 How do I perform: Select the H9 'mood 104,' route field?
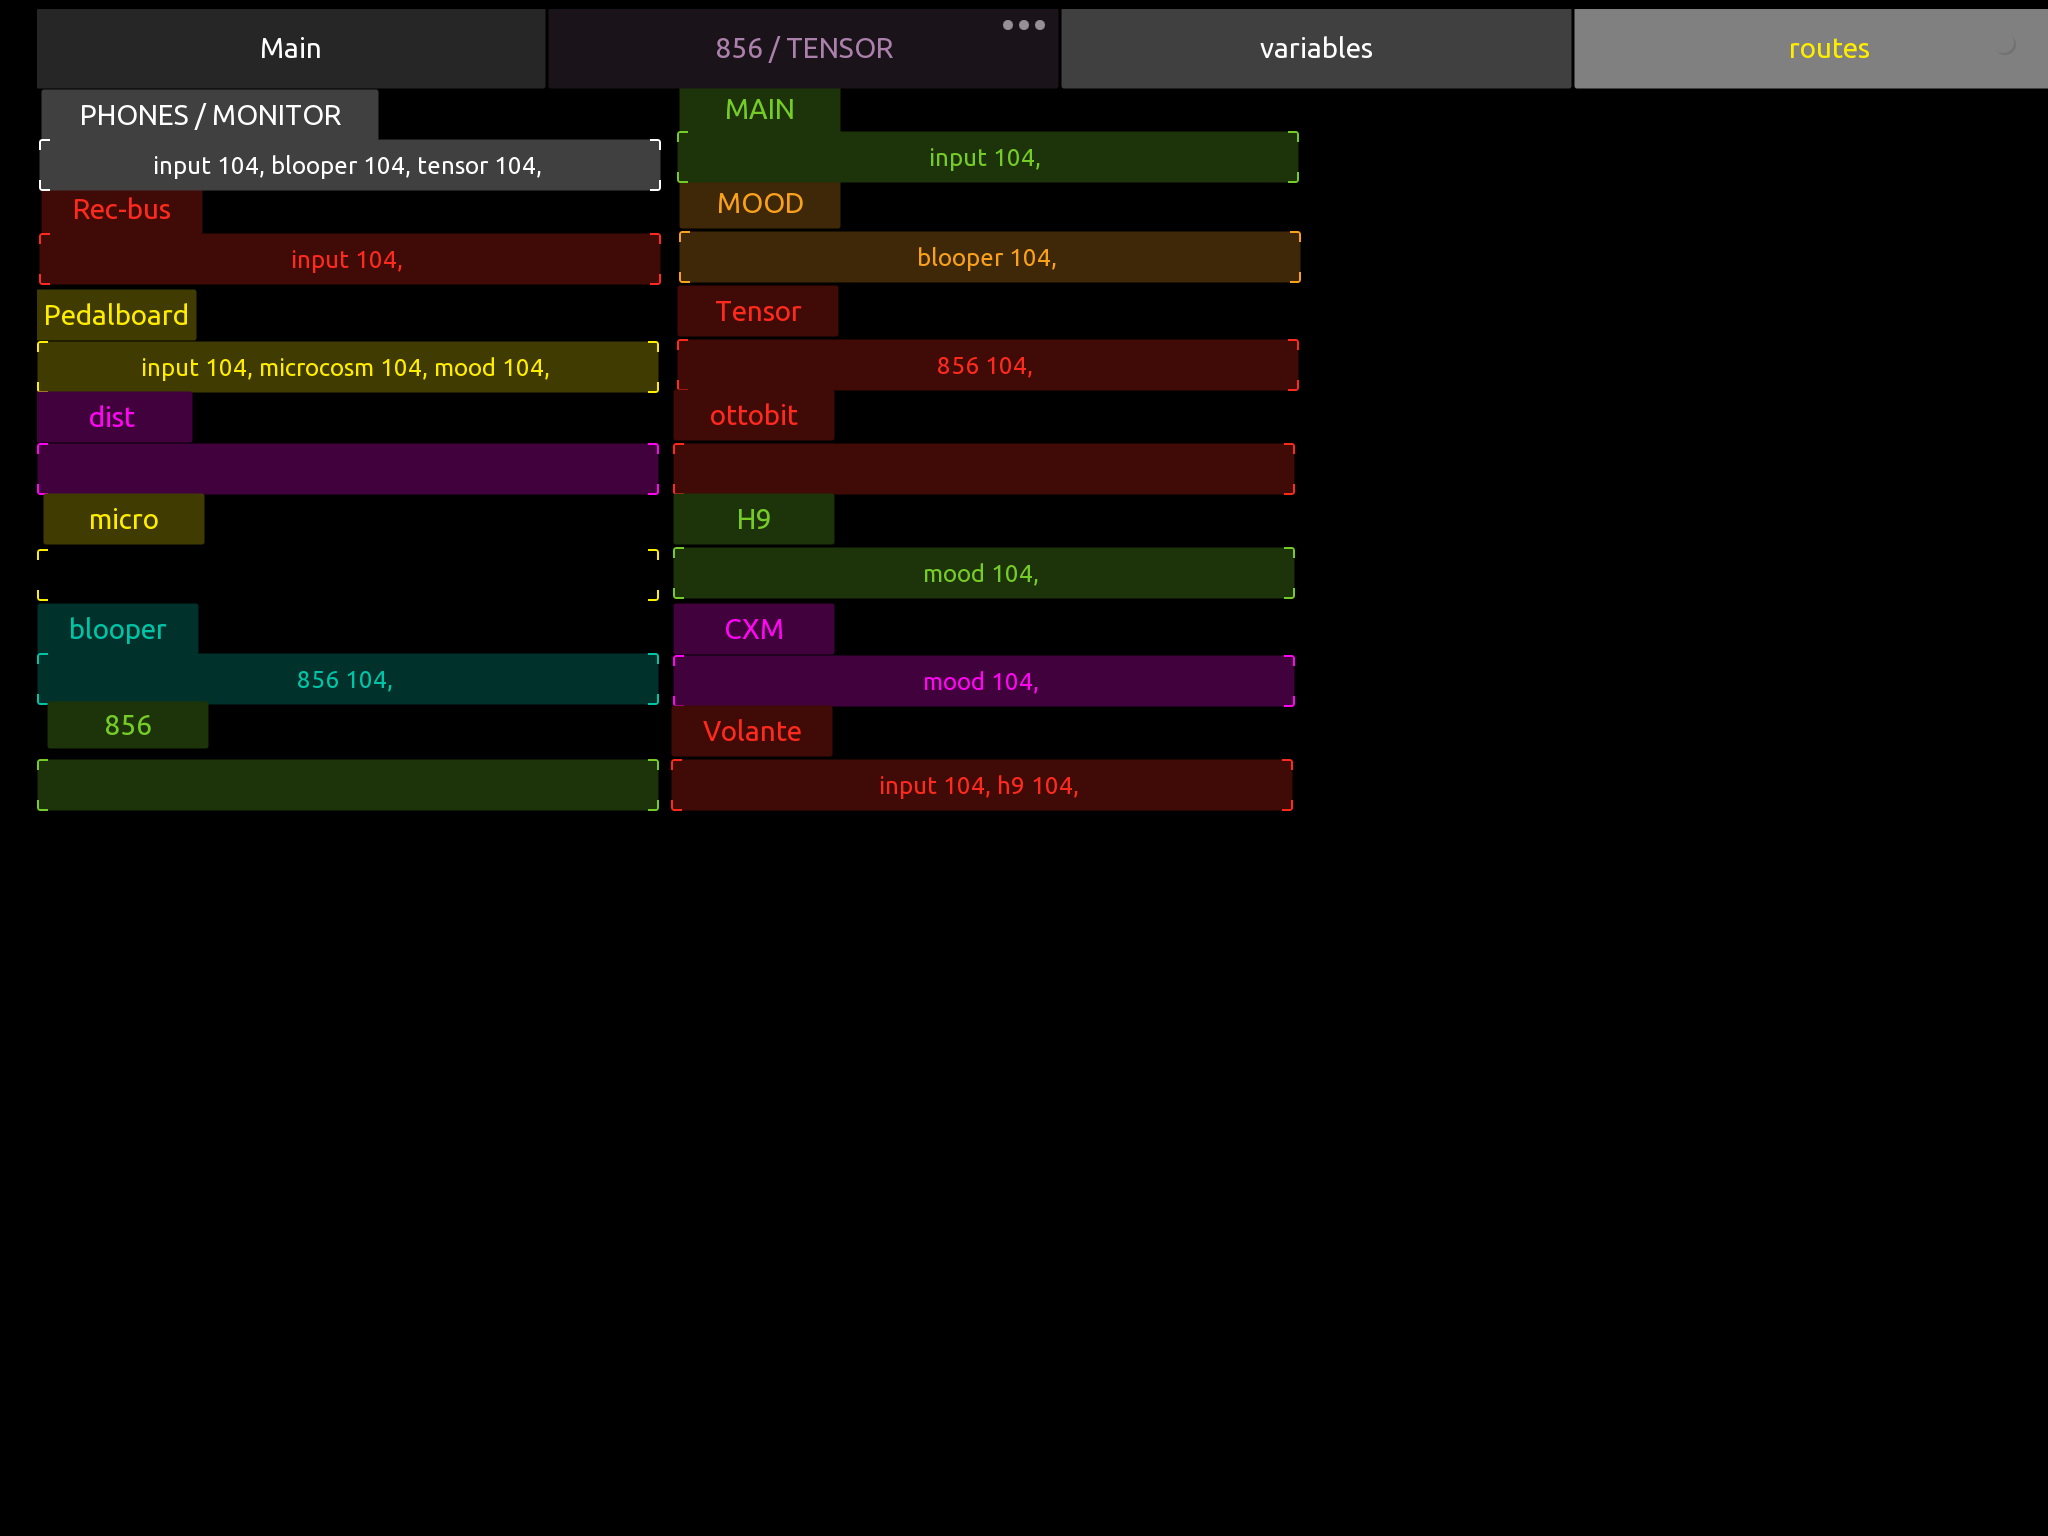click(x=984, y=573)
